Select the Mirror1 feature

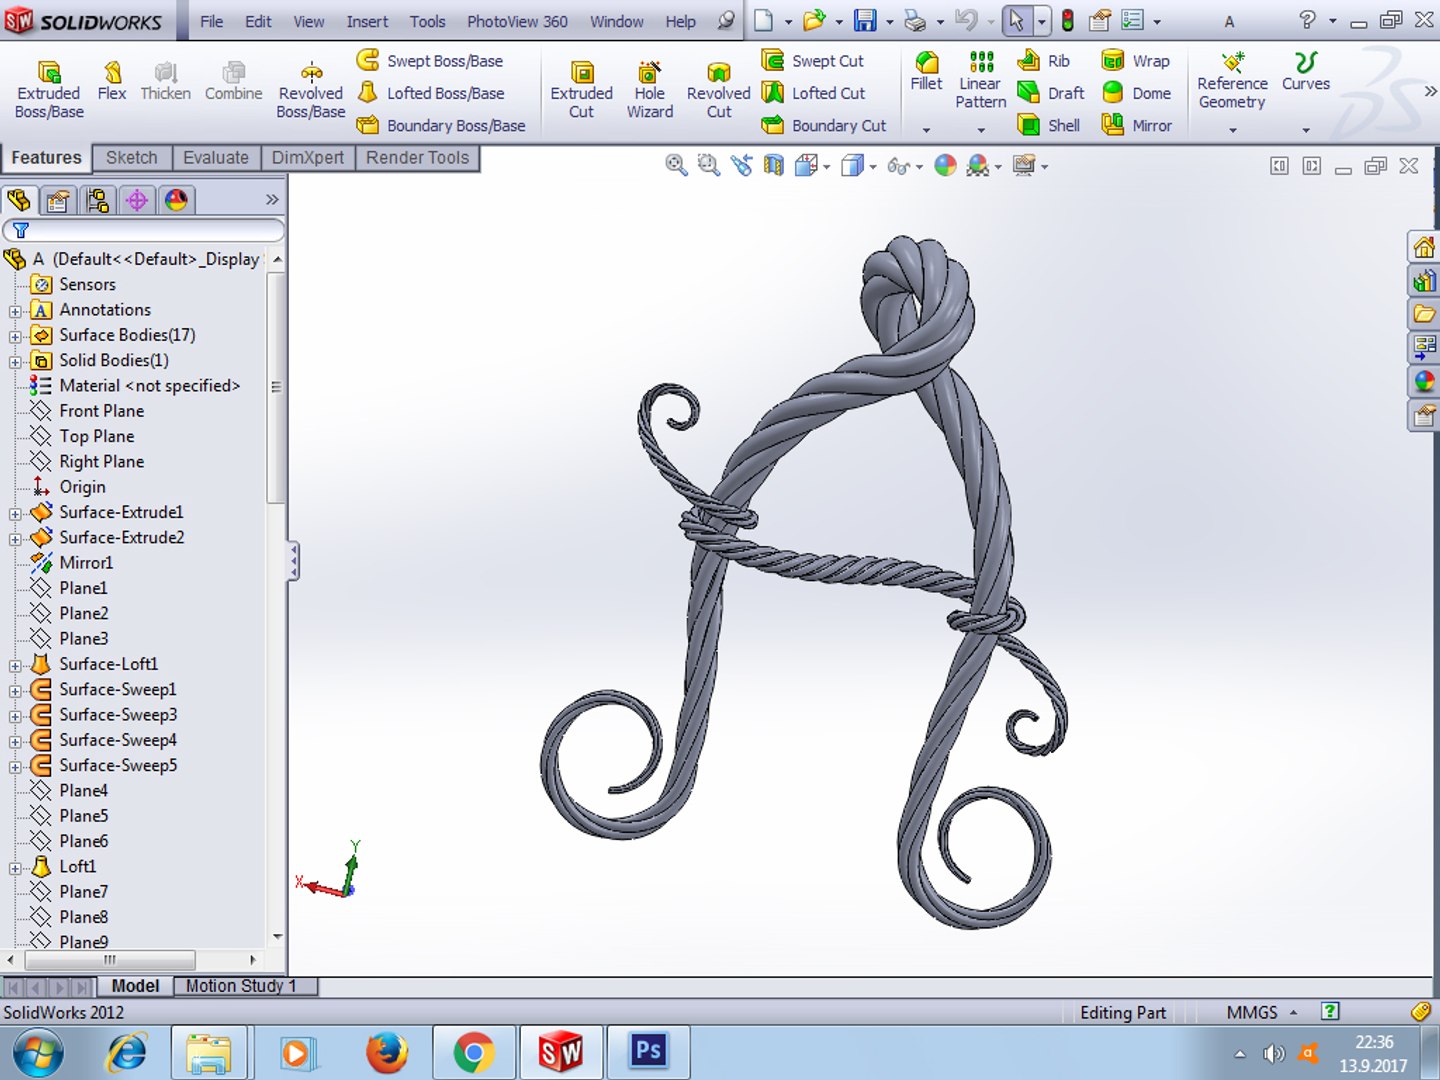click(86, 563)
